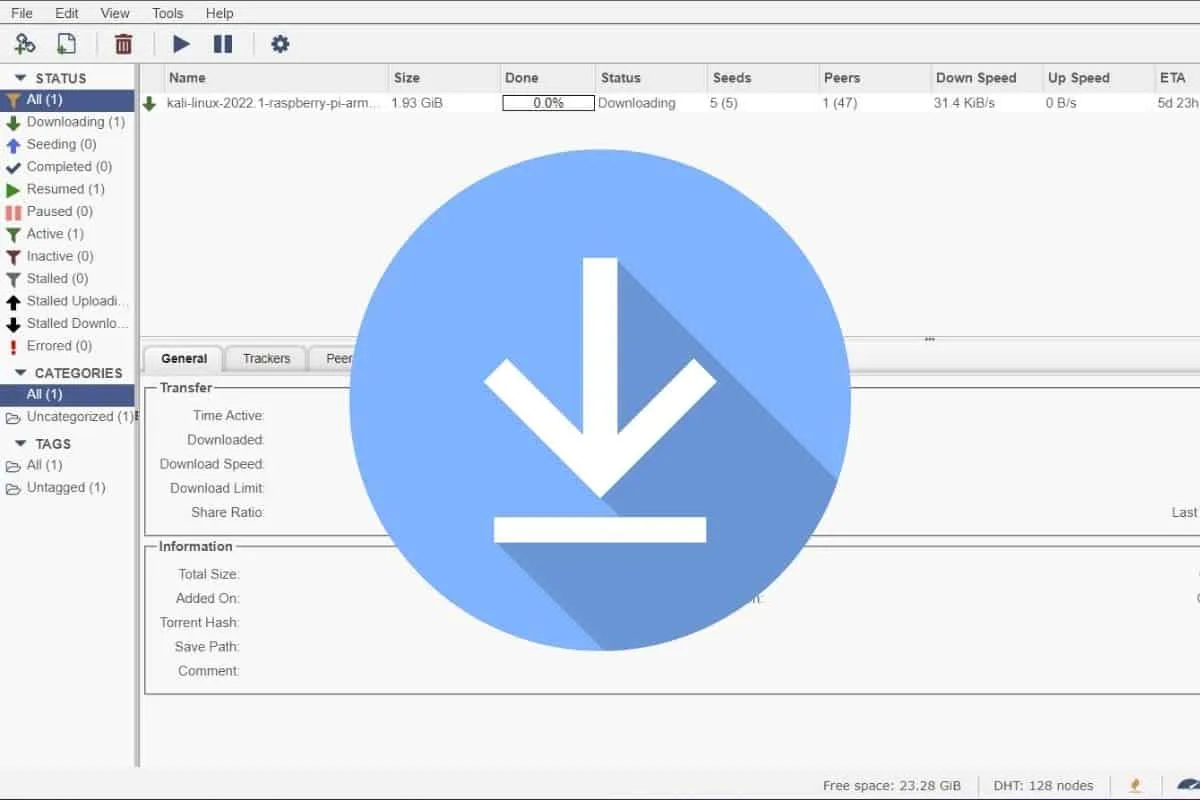Viewport: 1200px width, 800px height.
Task: Switch to the Trackers tab
Action: pyautogui.click(x=266, y=358)
